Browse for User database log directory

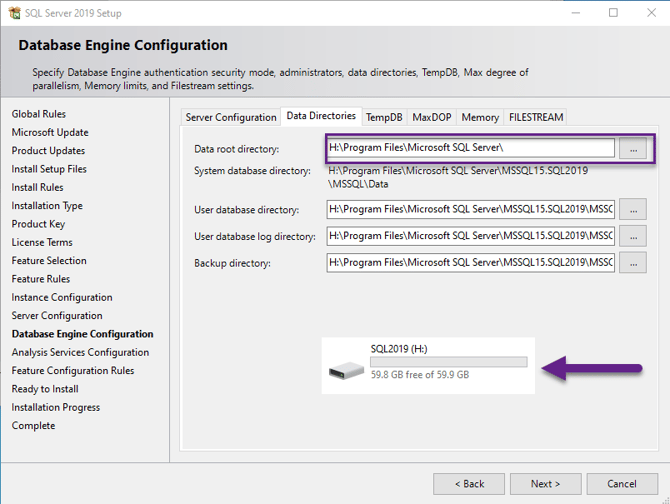[x=632, y=236]
